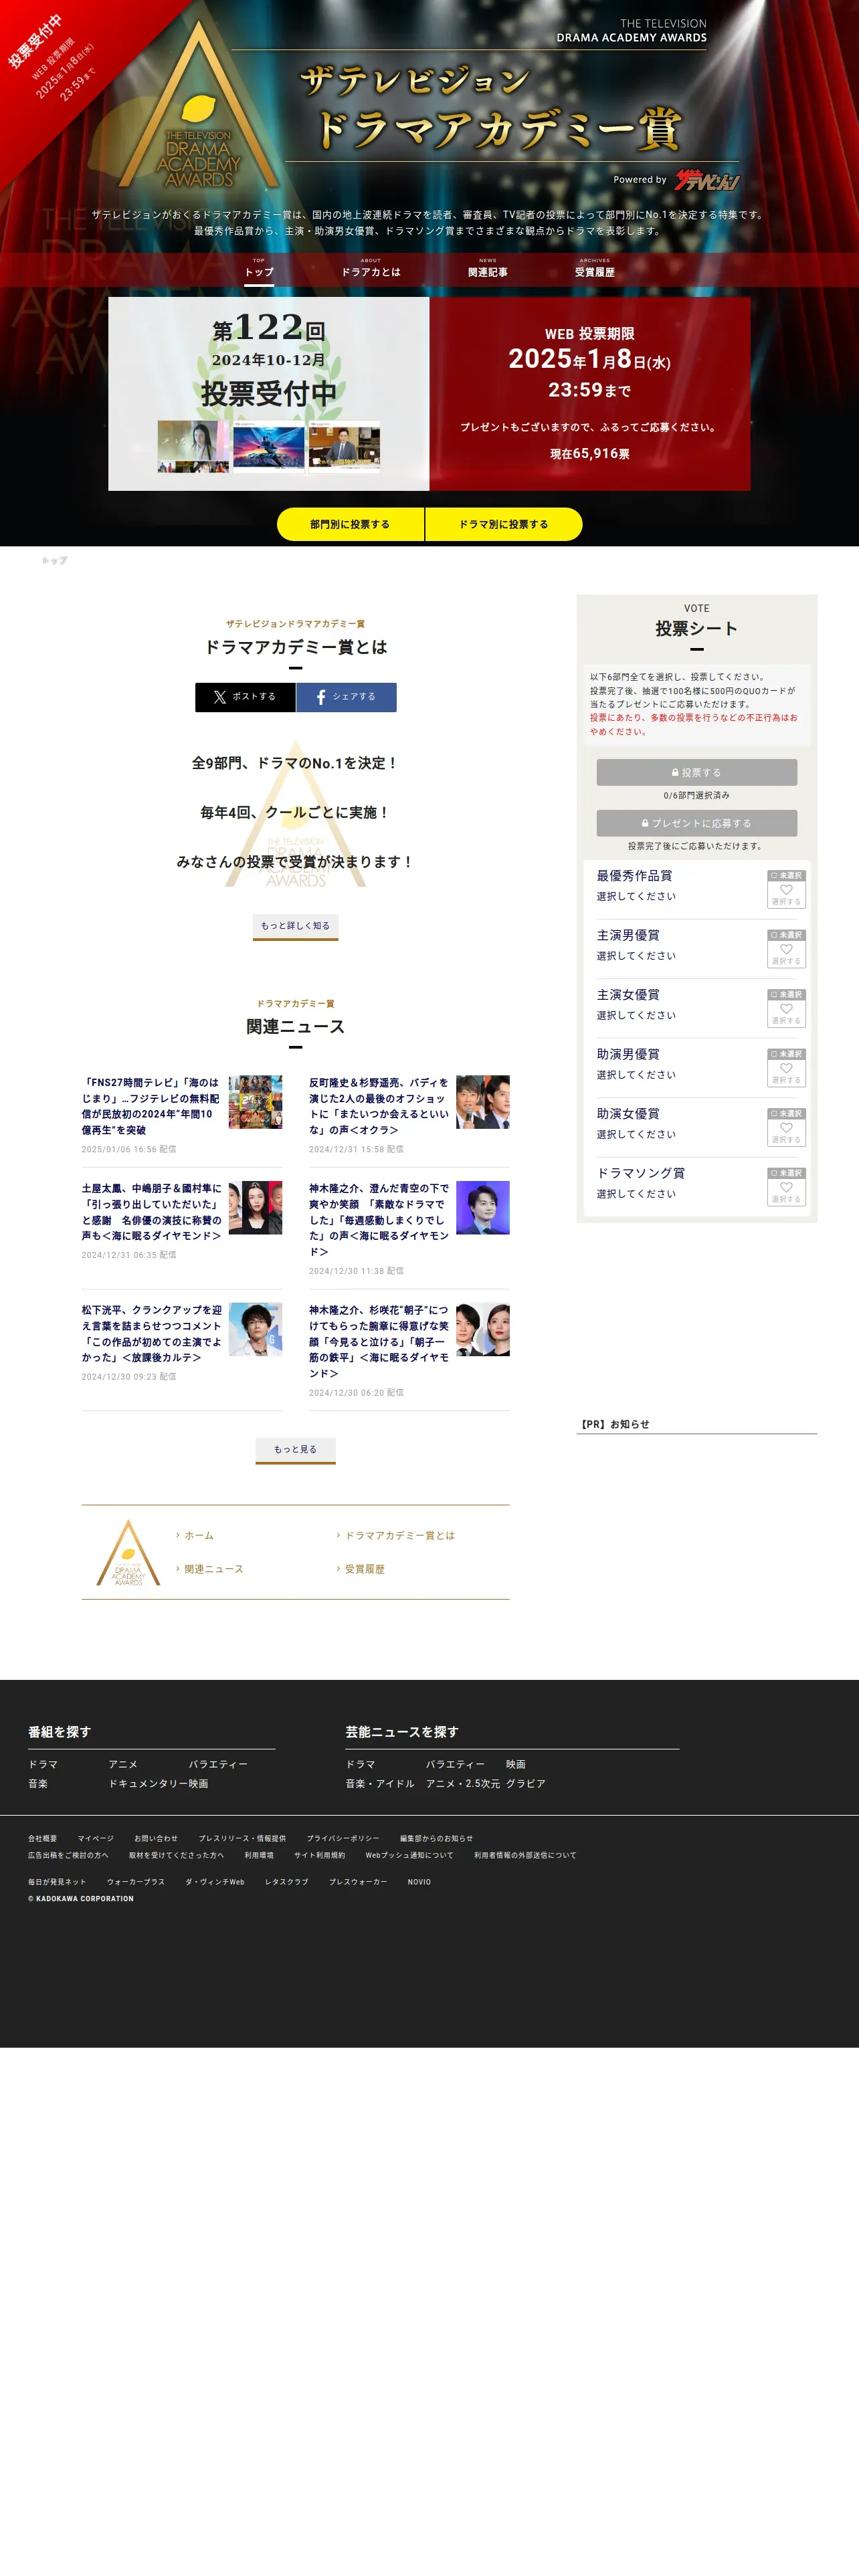The width and height of the screenshot is (859, 2576).
Task: Click the ザテレビジョン logo near Powered by
Action: tap(707, 180)
